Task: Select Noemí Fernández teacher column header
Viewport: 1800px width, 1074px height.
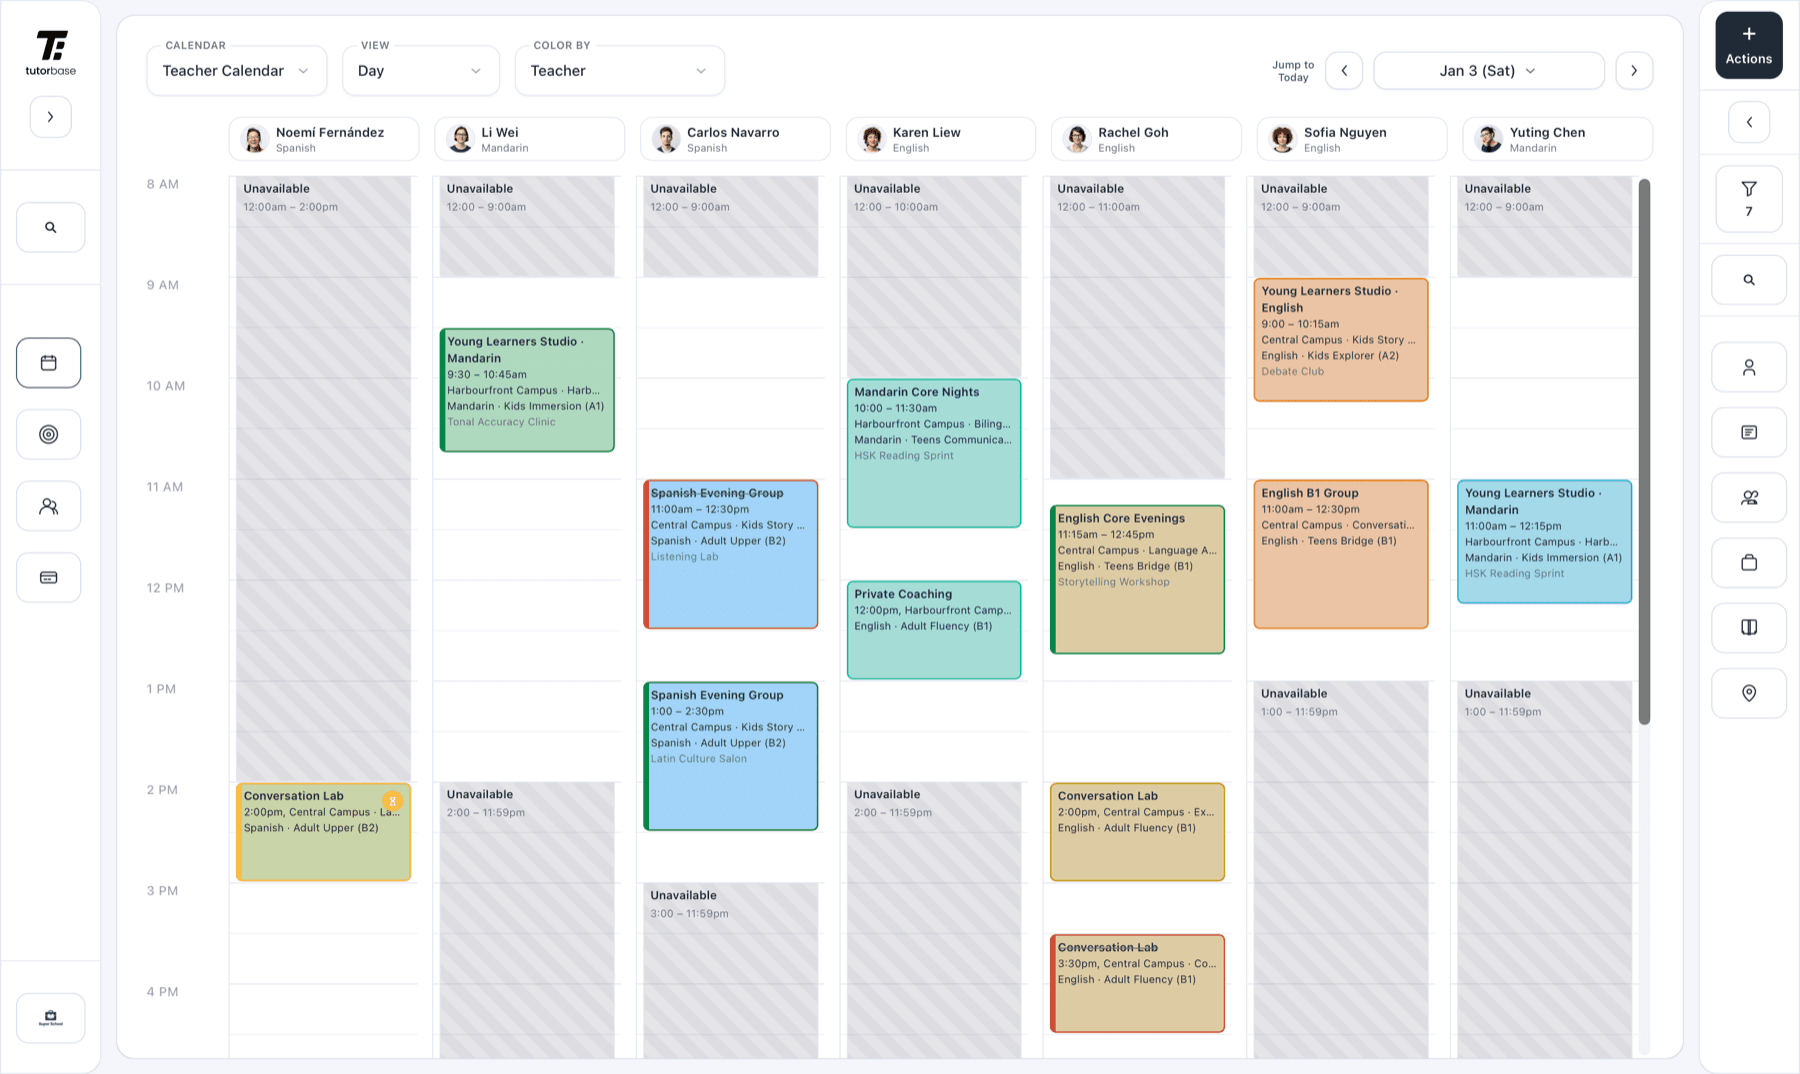Action: 324,139
